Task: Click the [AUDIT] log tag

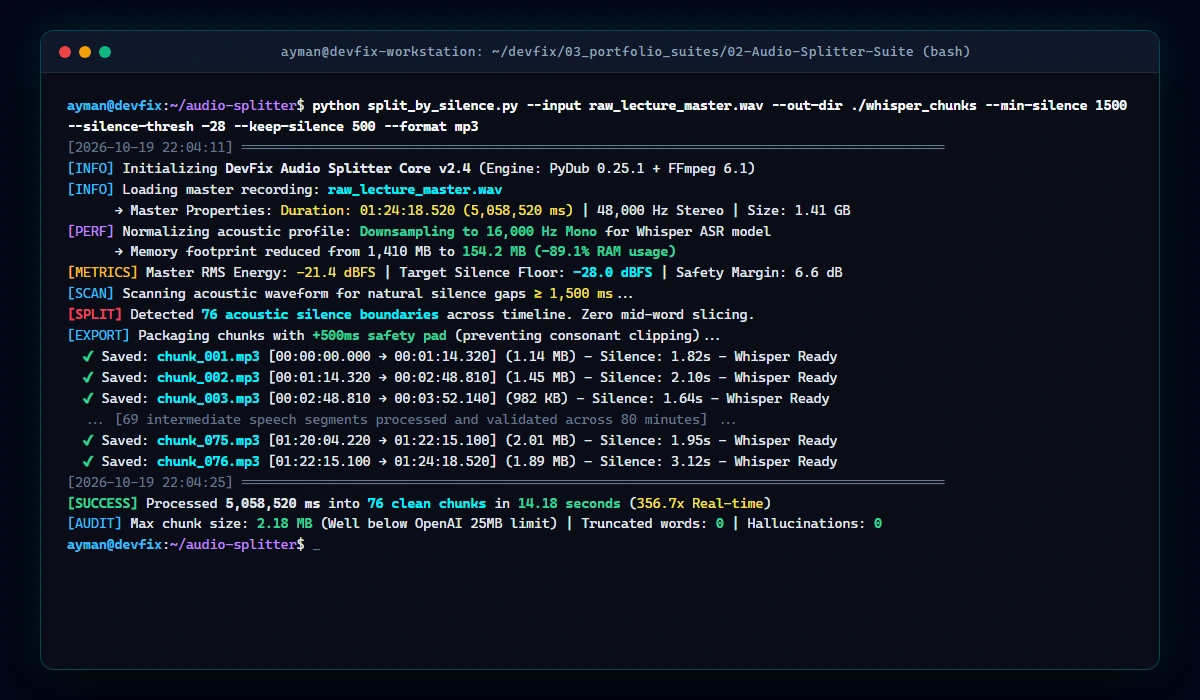Action: pyautogui.click(x=94, y=525)
